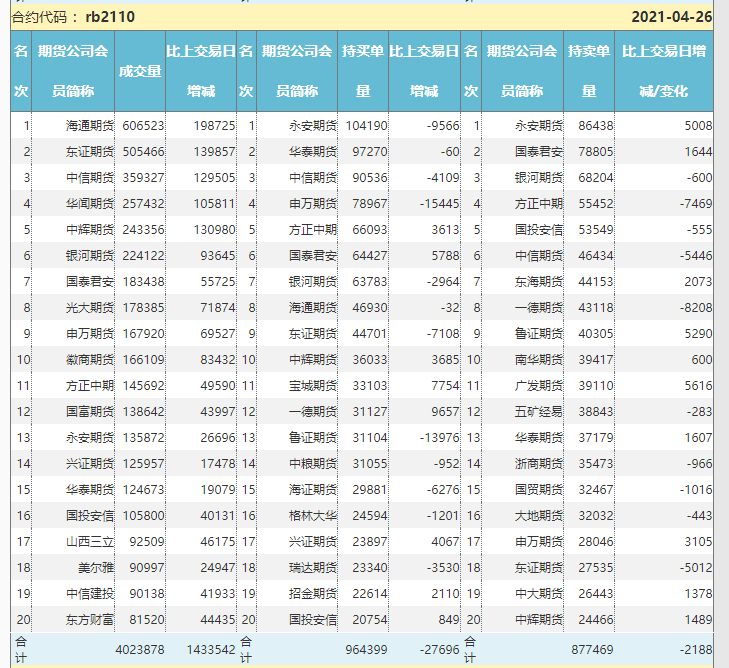Click the date 2021-04-26

[x=671, y=17]
